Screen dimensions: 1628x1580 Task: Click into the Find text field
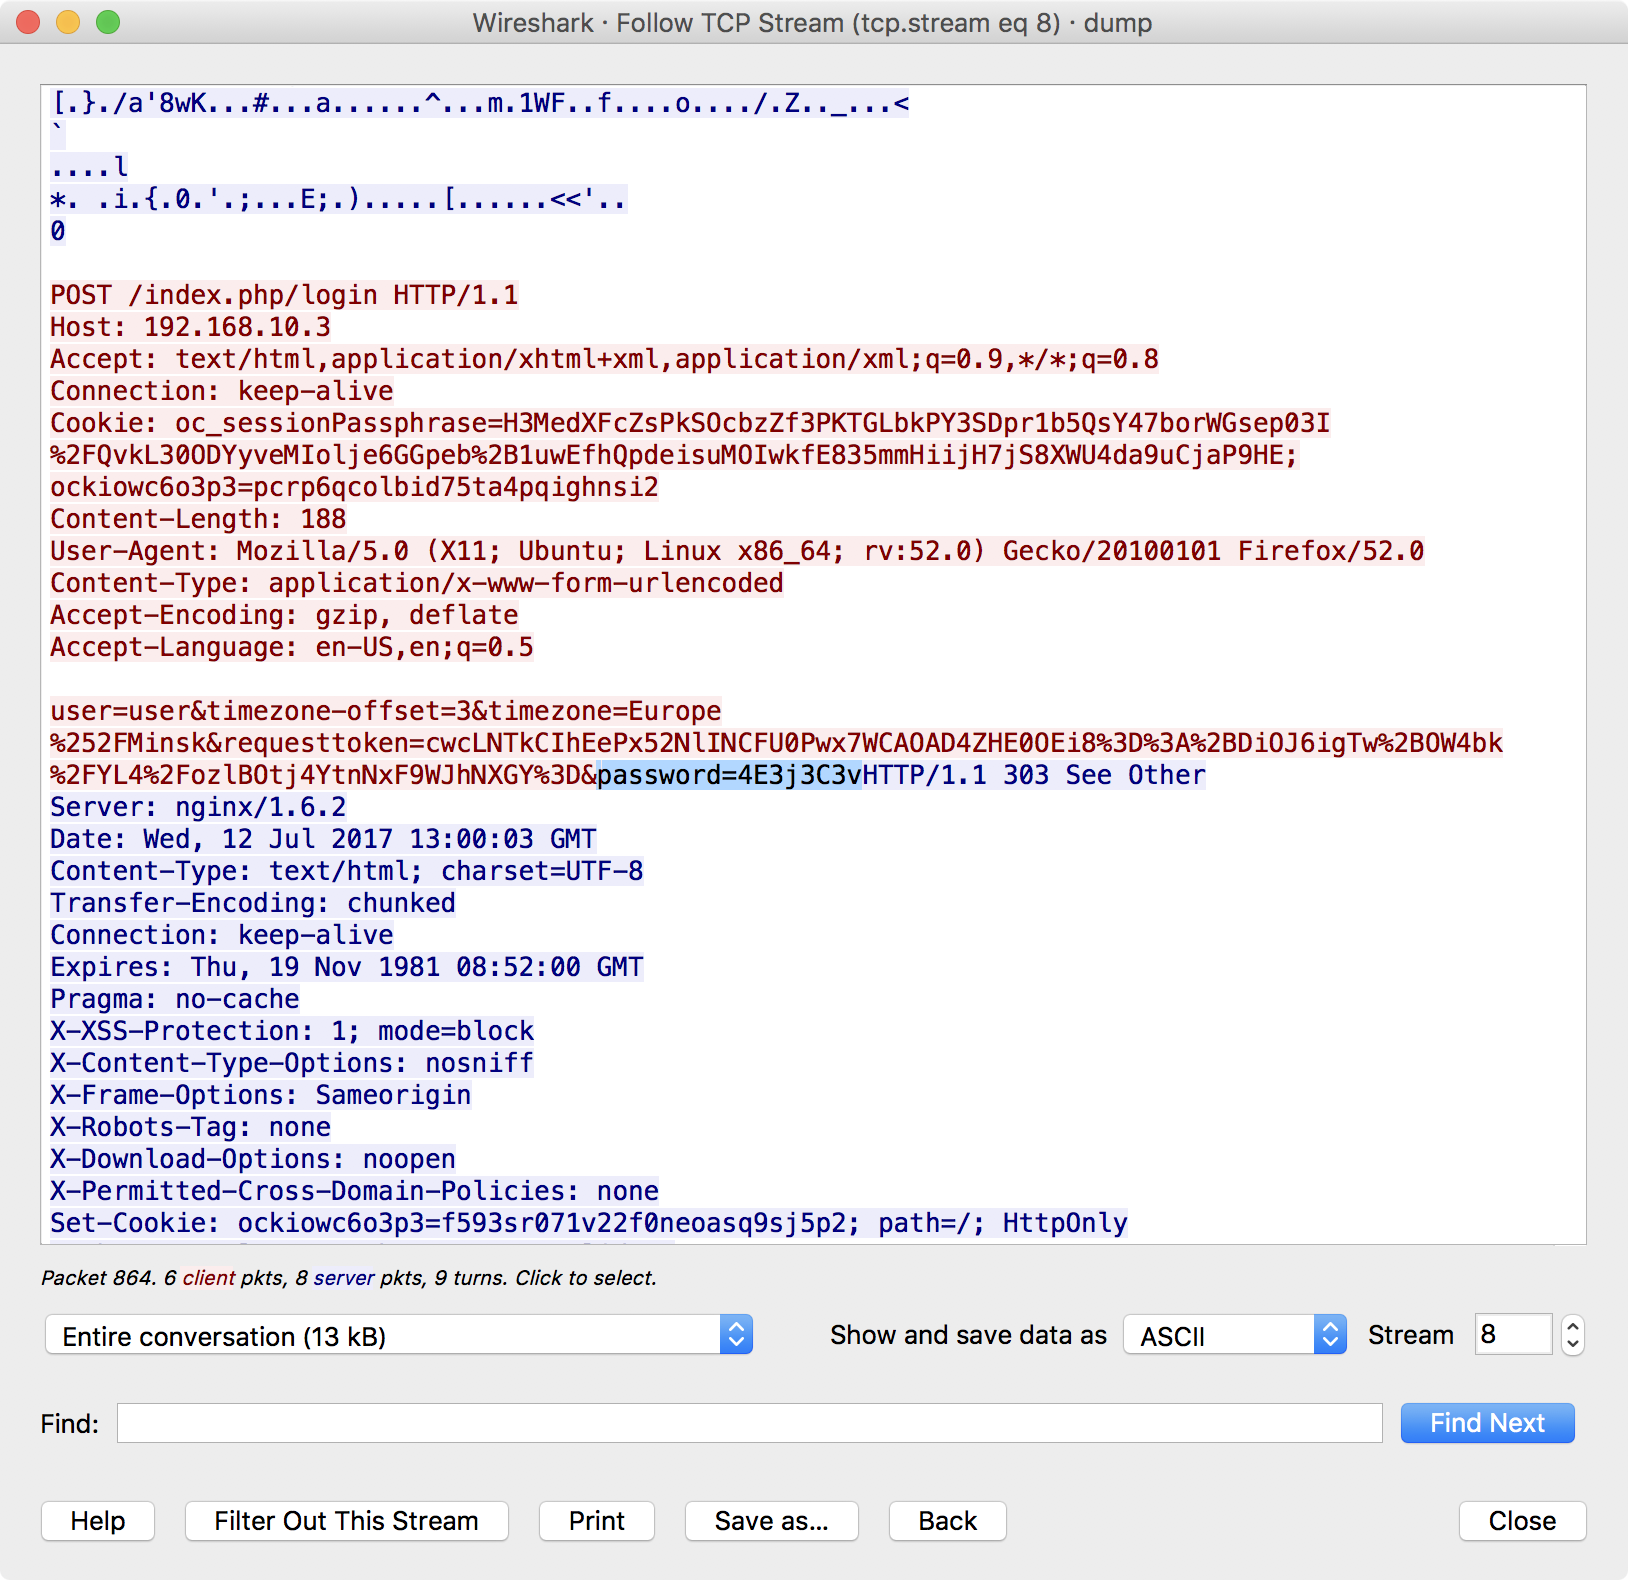(x=750, y=1423)
